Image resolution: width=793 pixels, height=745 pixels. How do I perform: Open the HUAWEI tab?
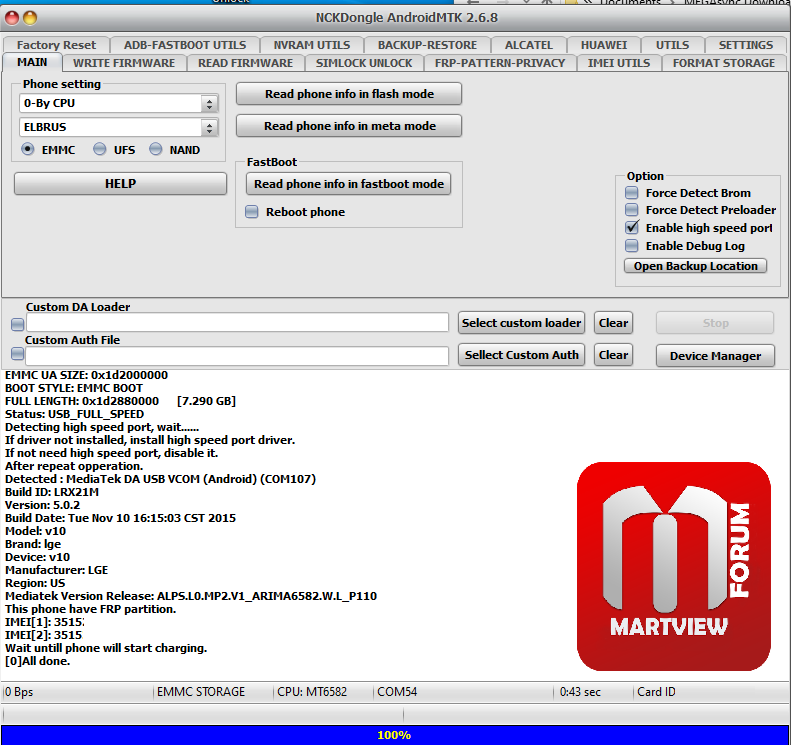tap(604, 45)
